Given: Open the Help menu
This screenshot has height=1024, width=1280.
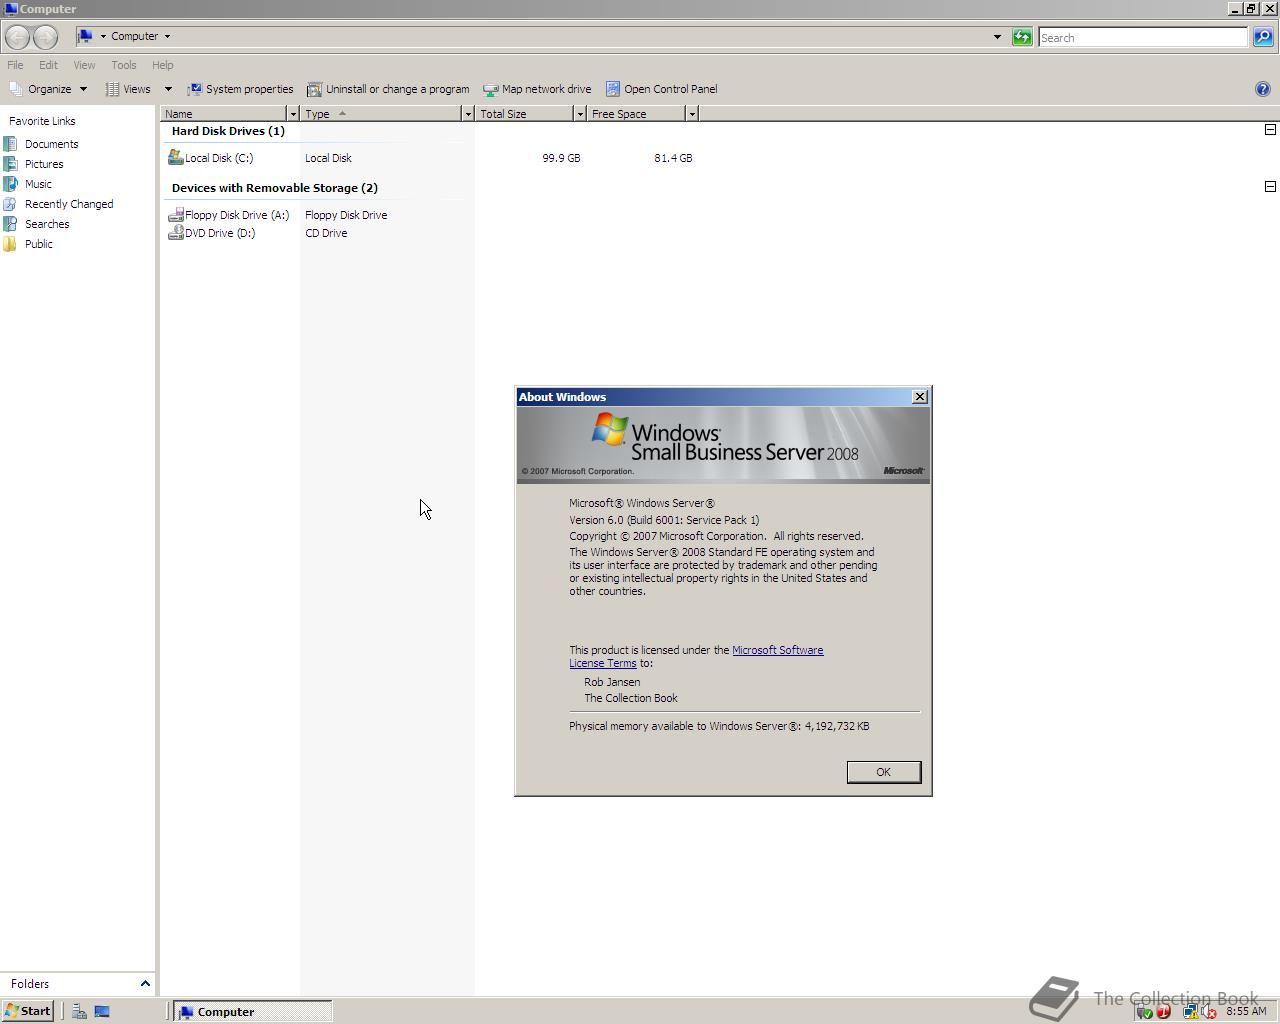Looking at the screenshot, I should (162, 65).
